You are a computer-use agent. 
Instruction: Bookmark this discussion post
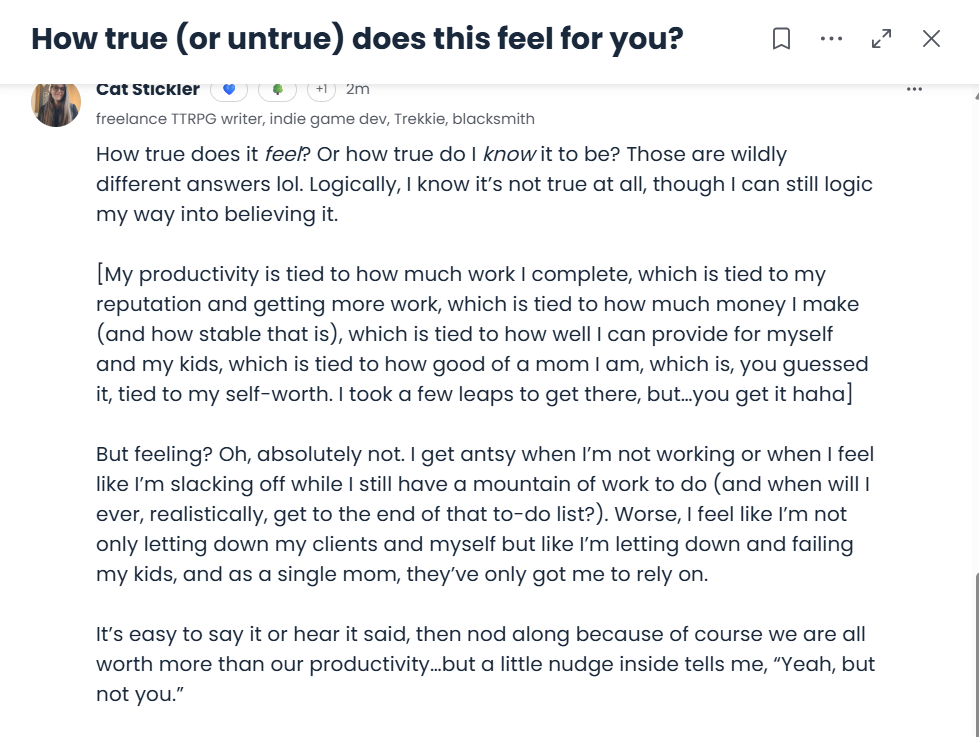pyautogui.click(x=782, y=39)
